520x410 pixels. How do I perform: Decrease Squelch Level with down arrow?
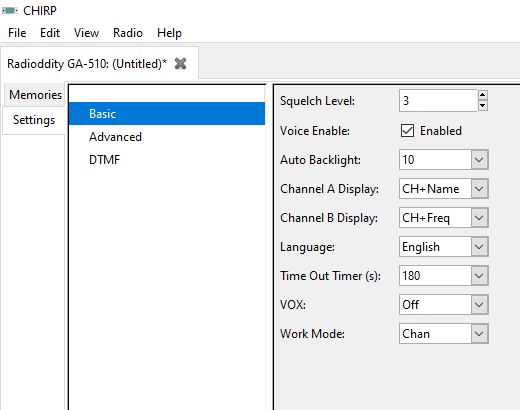[x=482, y=106]
